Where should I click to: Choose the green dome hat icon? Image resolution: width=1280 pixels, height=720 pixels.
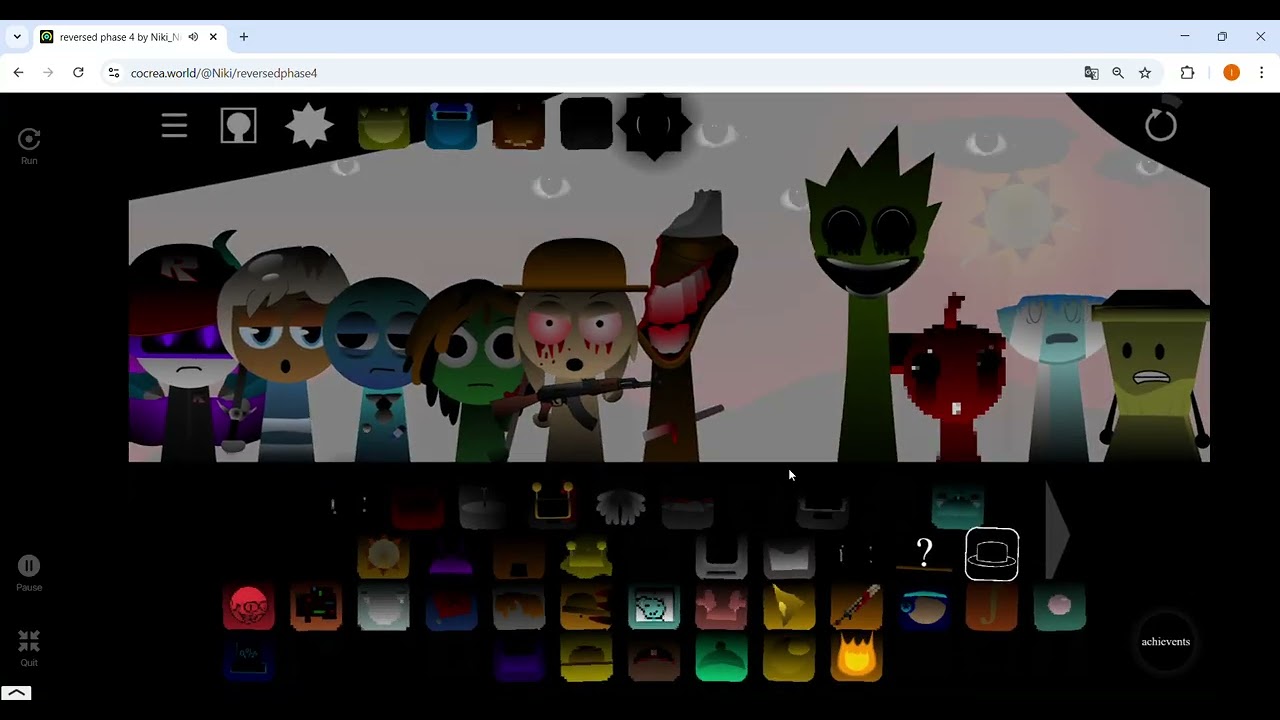click(721, 658)
